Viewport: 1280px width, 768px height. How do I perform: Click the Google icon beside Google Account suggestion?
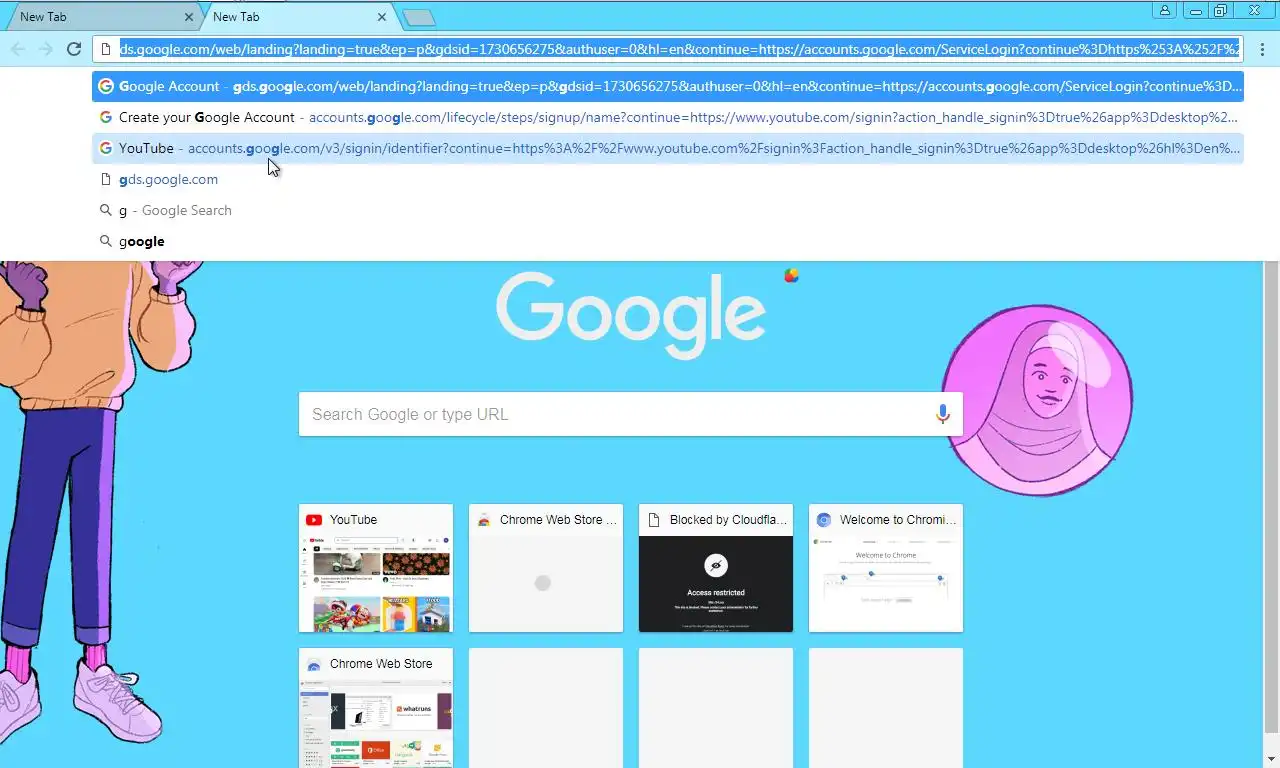point(105,86)
